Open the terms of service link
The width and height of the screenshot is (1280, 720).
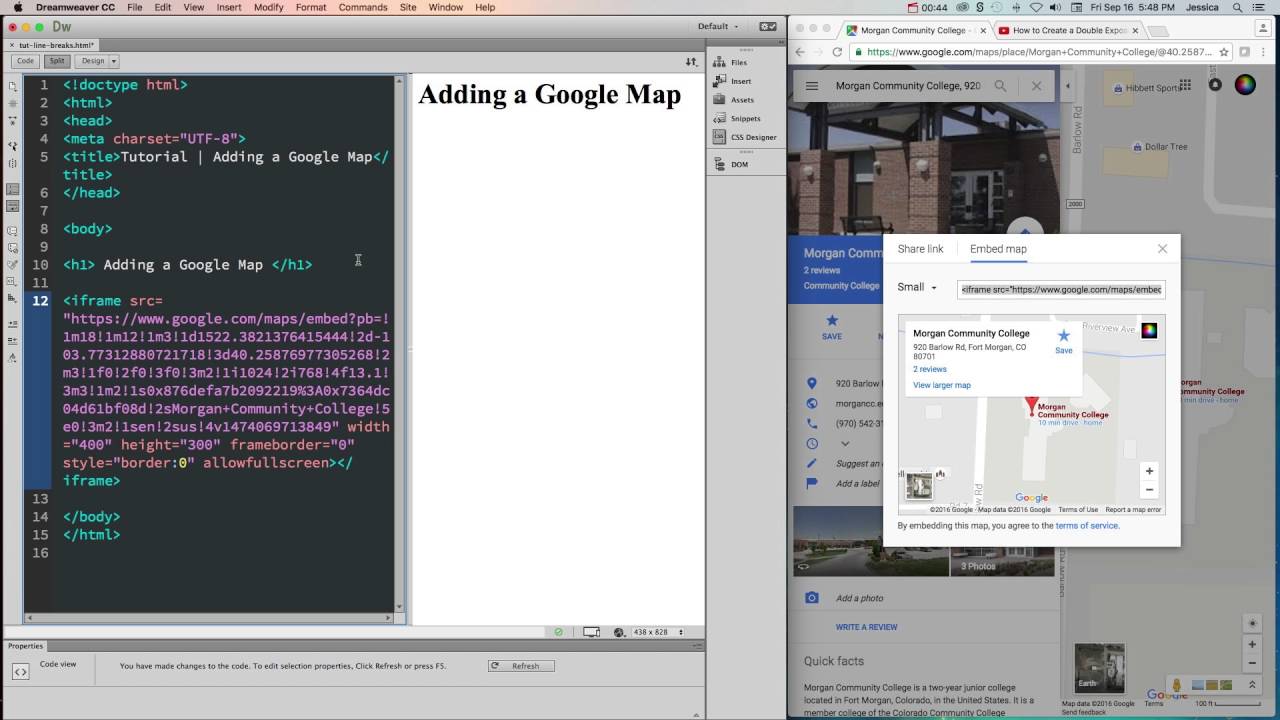point(1087,525)
